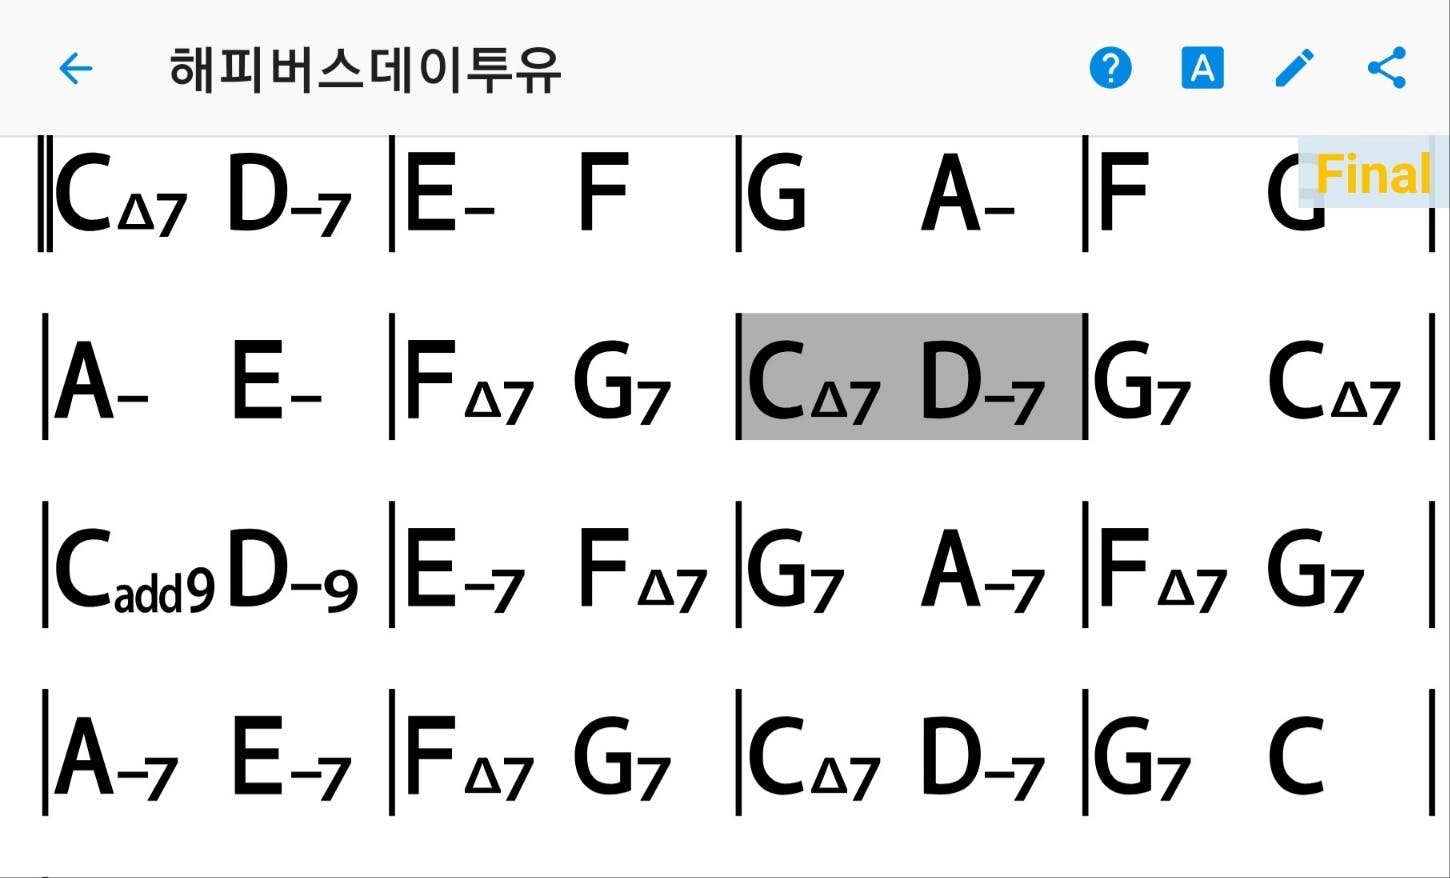Tap the final C chord at the end
This screenshot has width=1450, height=878.
1296,756
